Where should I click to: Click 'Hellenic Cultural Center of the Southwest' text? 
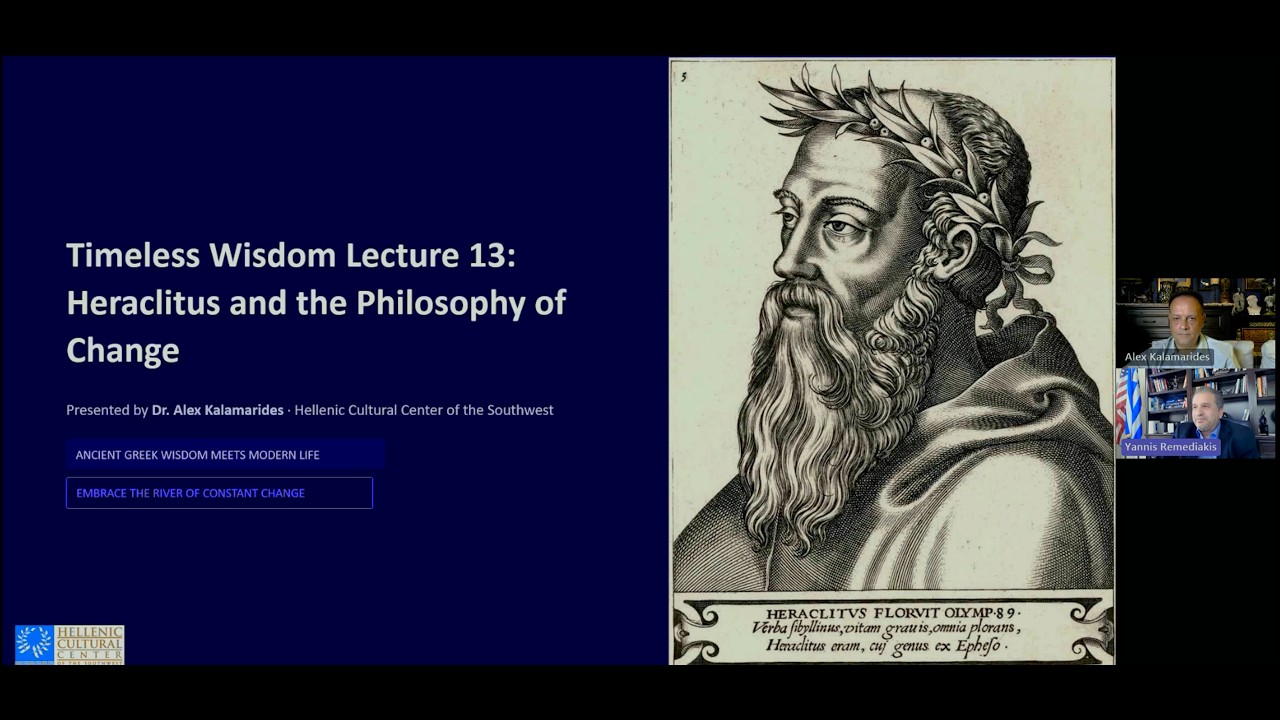coord(424,410)
